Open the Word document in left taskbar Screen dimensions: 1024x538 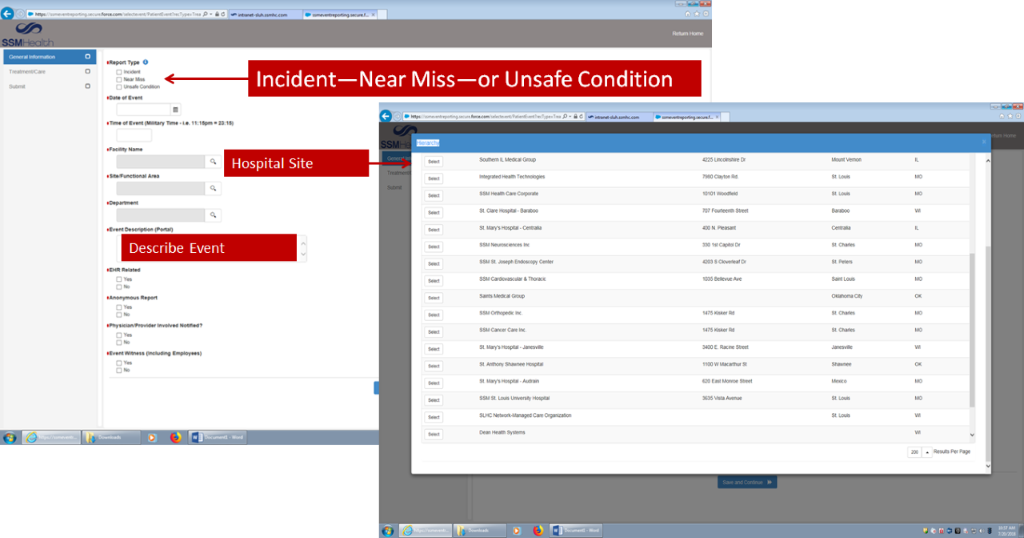pyautogui.click(x=218, y=437)
